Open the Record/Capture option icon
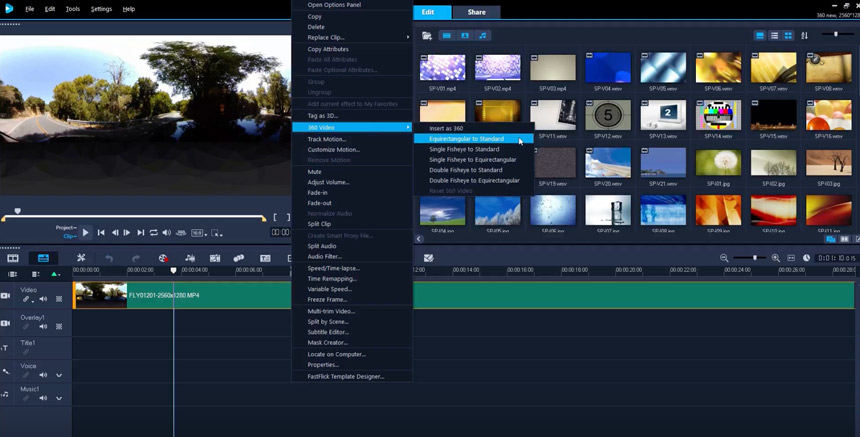The width and height of the screenshot is (860, 437). pos(162,258)
